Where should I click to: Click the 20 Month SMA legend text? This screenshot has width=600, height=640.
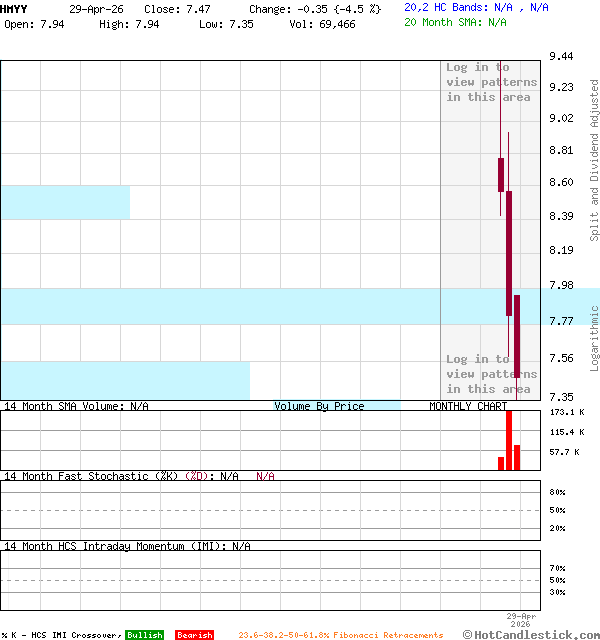pyautogui.click(x=455, y=21)
